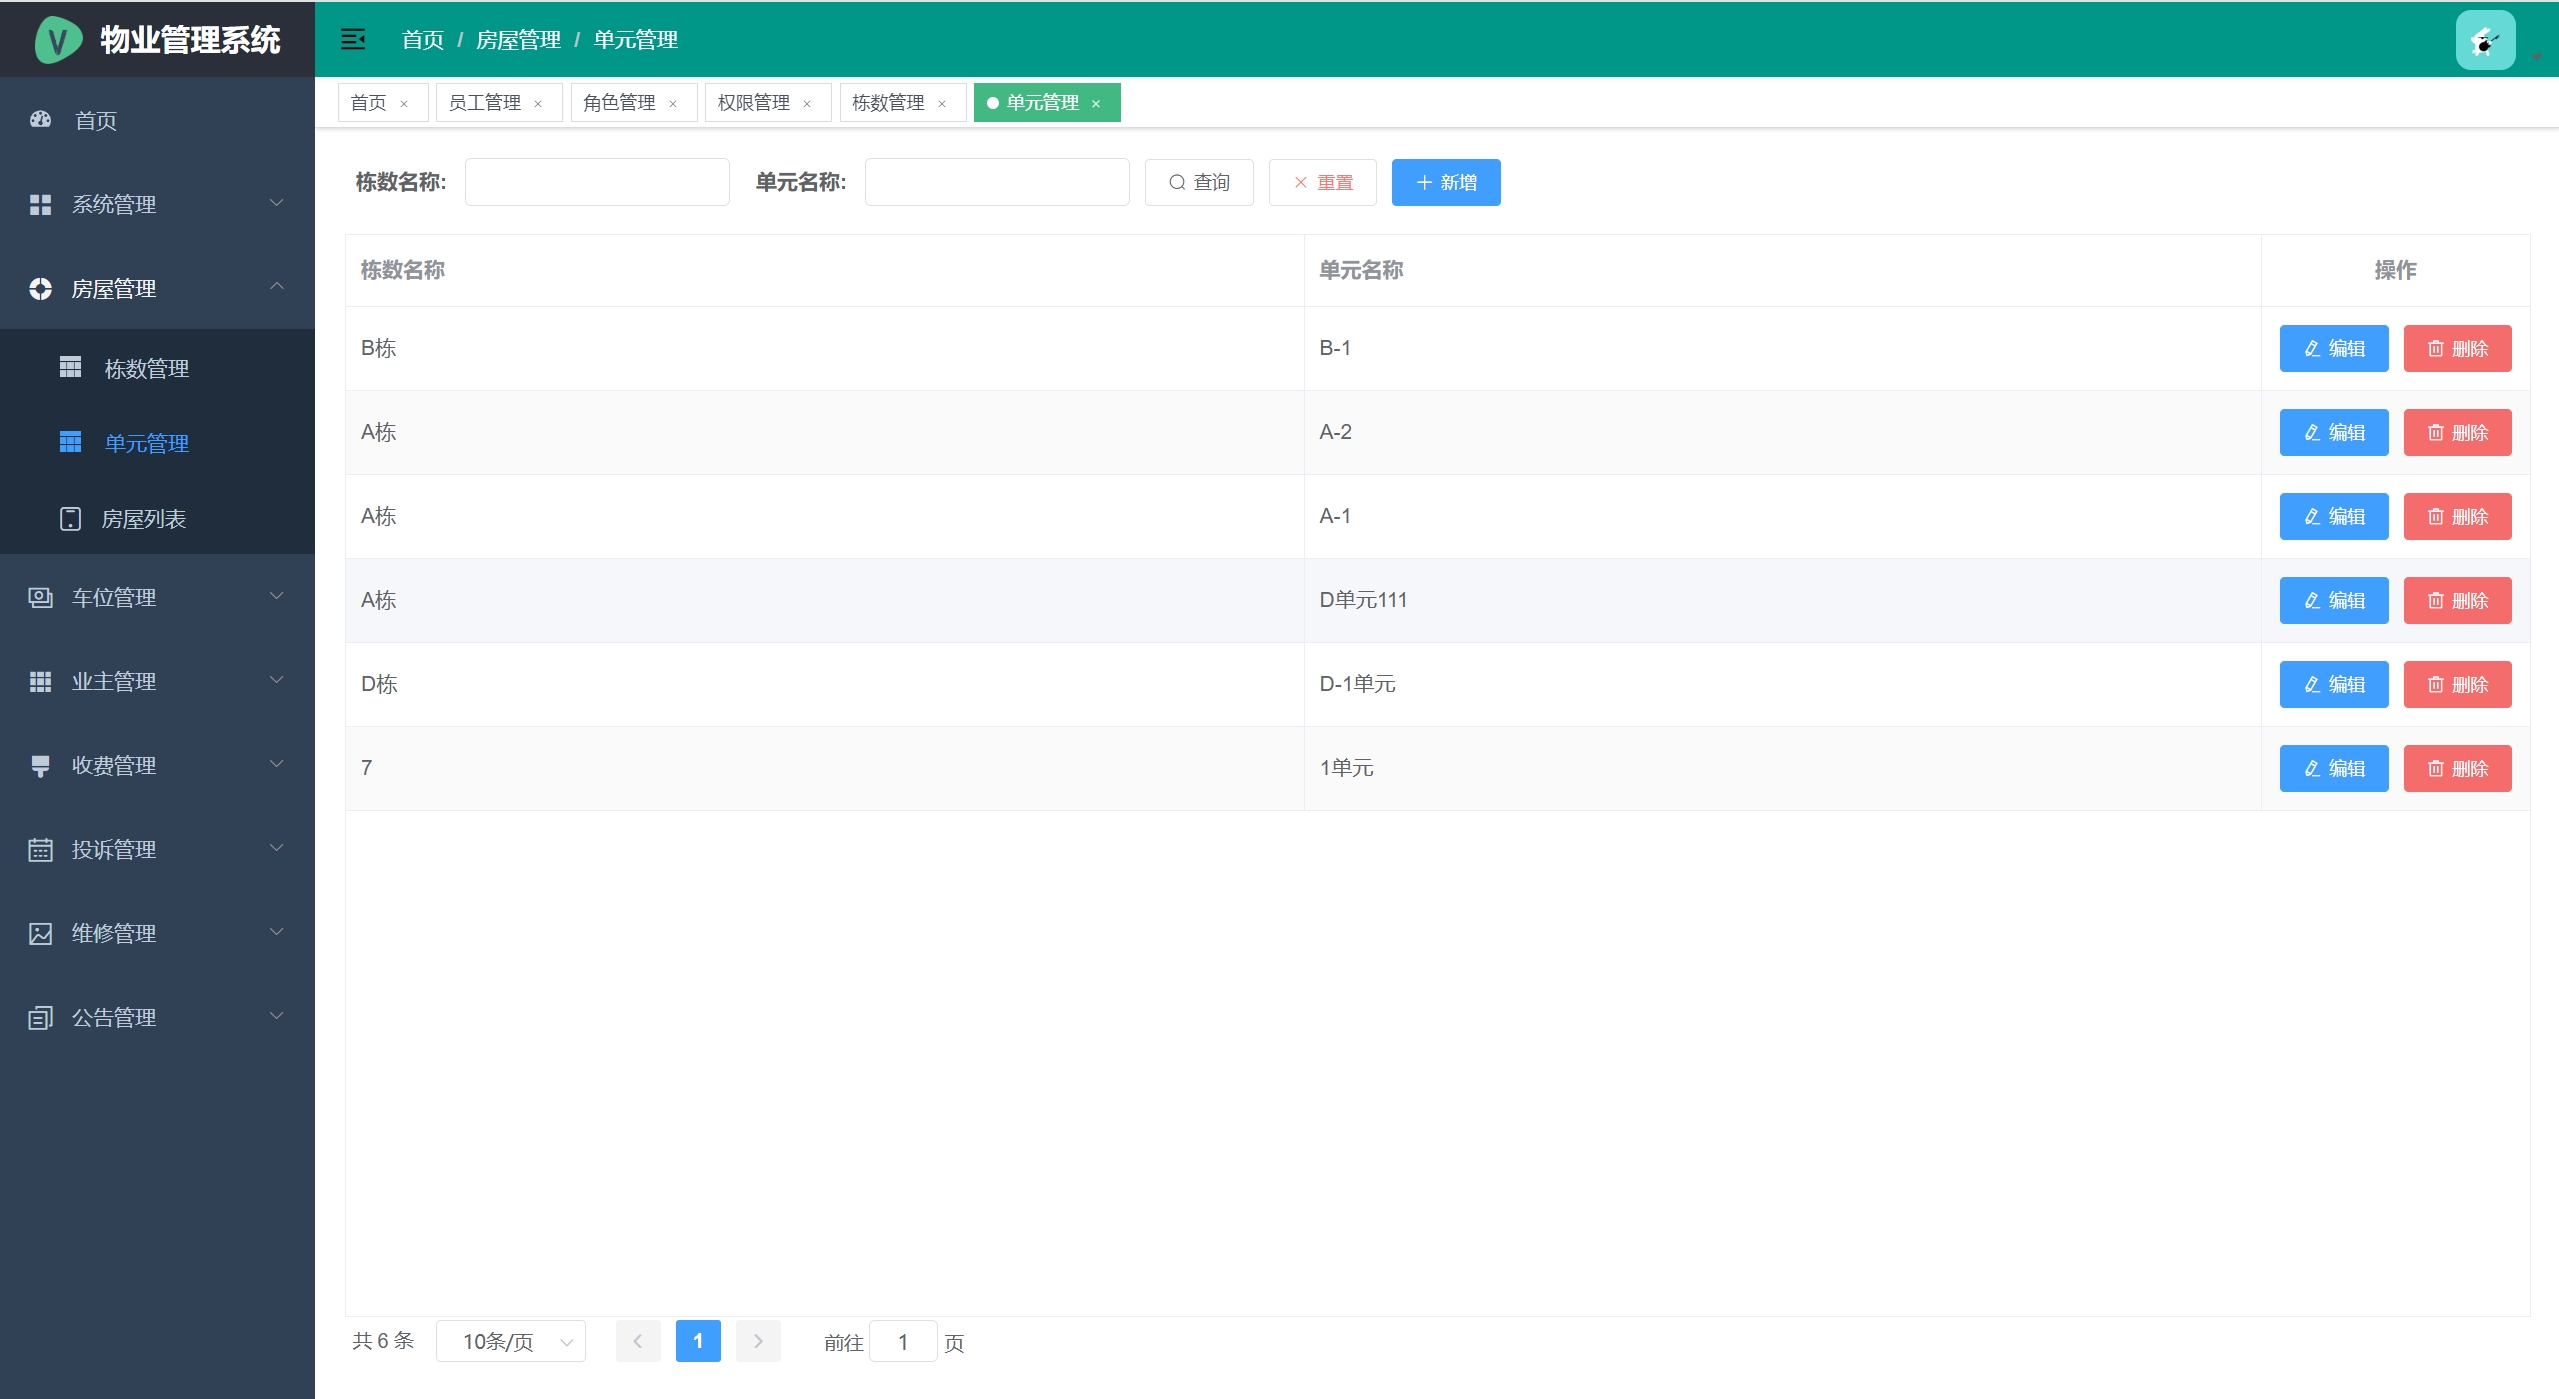This screenshot has width=2559, height=1399.
Task: Click the 房屋列表 sidebar item
Action: coord(144,519)
